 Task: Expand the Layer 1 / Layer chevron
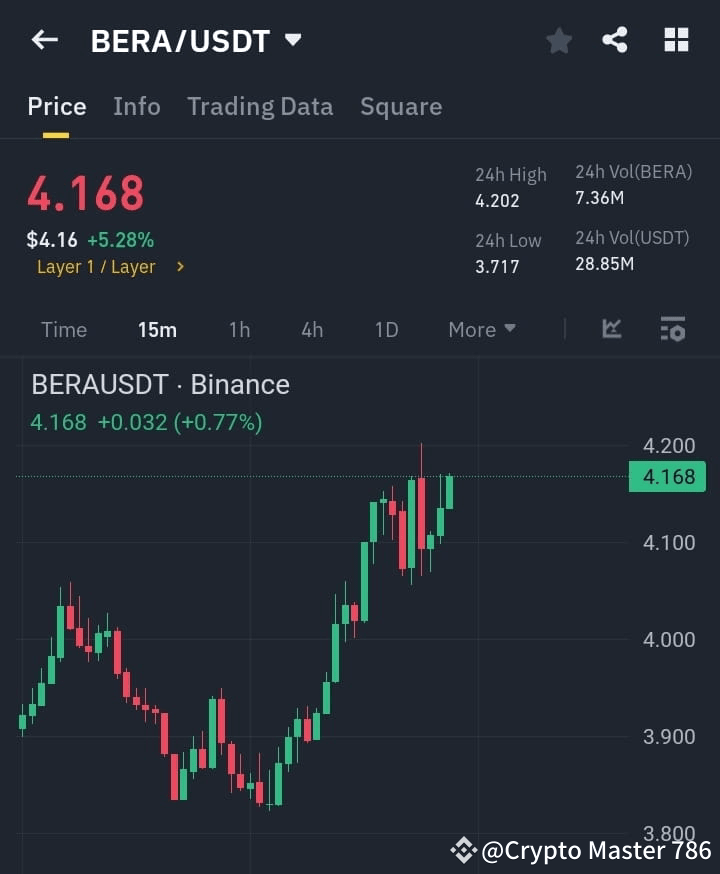click(x=180, y=267)
